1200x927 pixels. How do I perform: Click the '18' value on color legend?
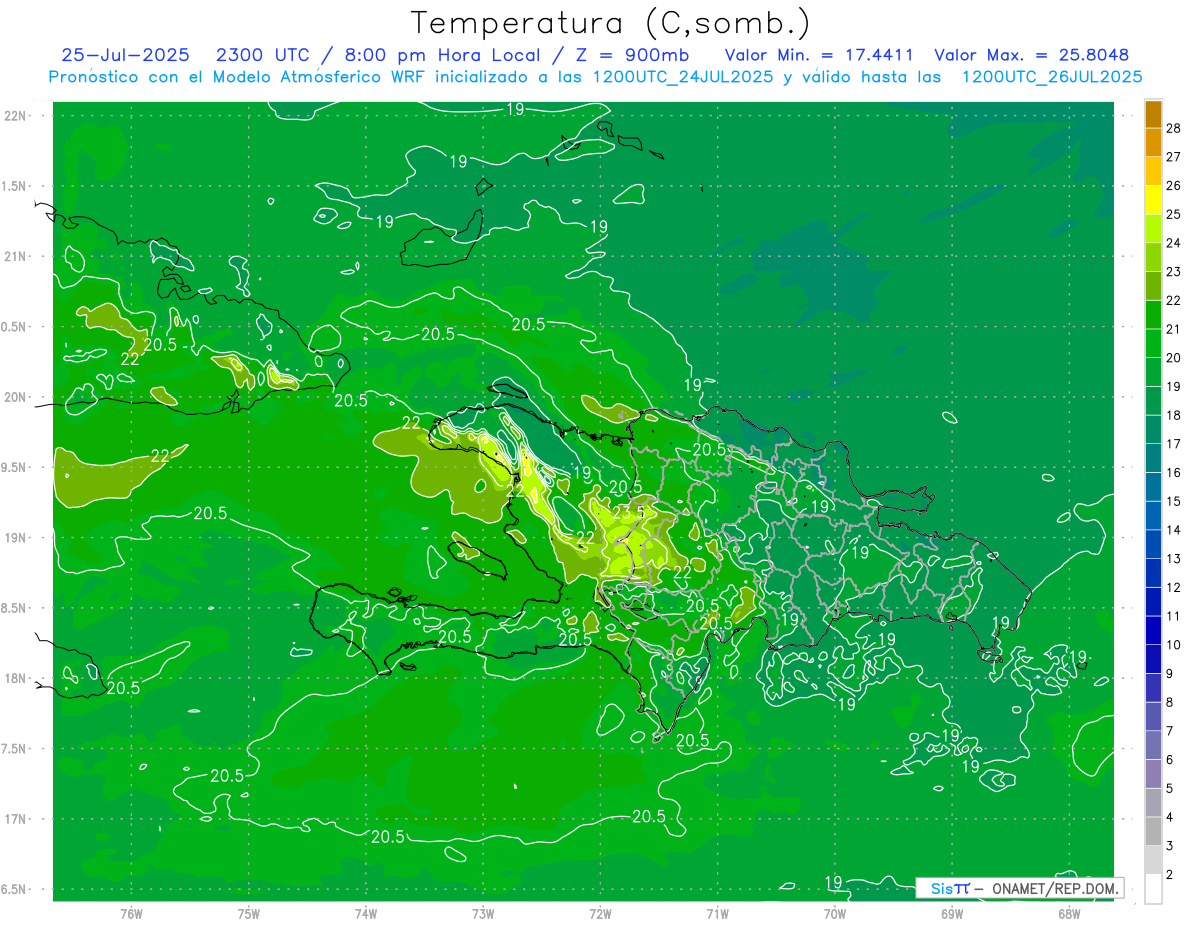point(1174,415)
